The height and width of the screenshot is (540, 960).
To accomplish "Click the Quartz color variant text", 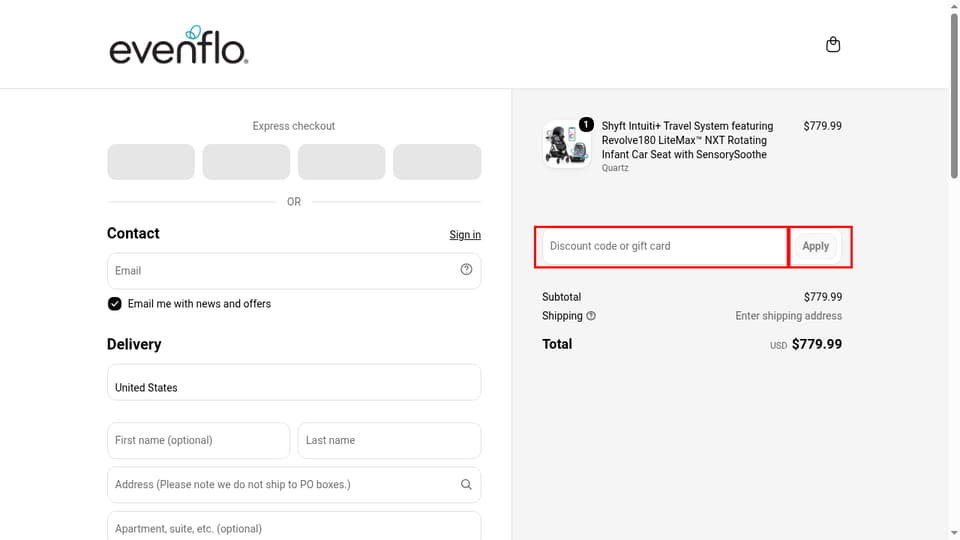I will point(615,168).
